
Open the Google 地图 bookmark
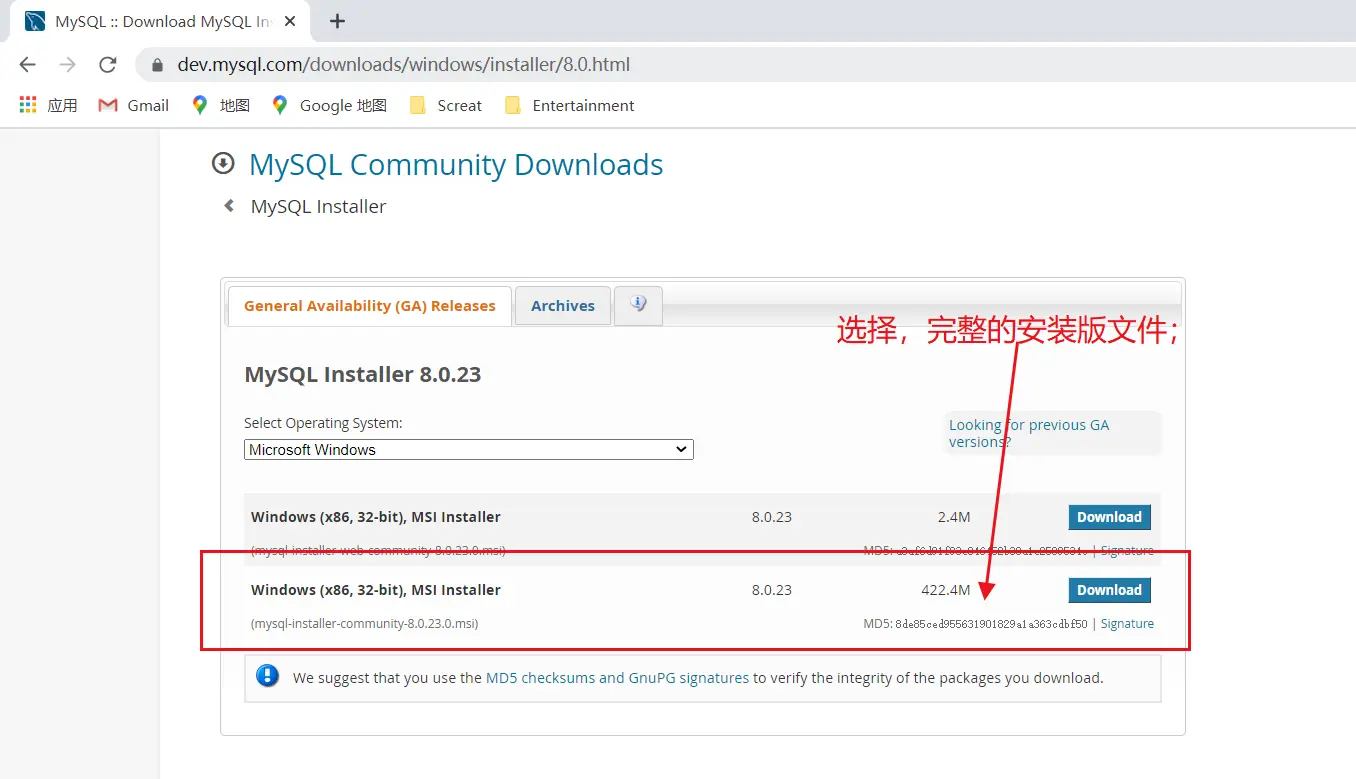click(x=329, y=105)
